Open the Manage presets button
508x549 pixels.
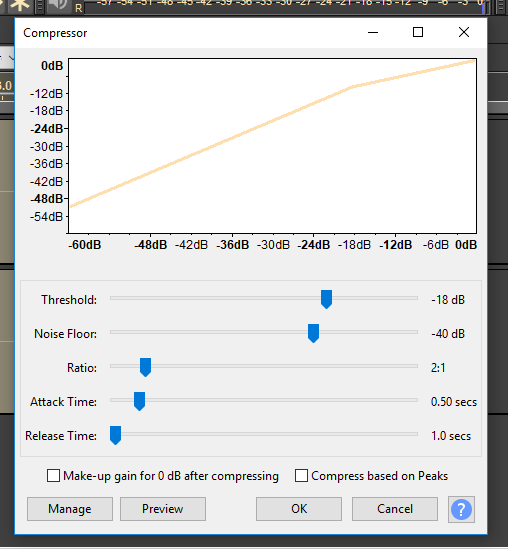tap(70, 509)
